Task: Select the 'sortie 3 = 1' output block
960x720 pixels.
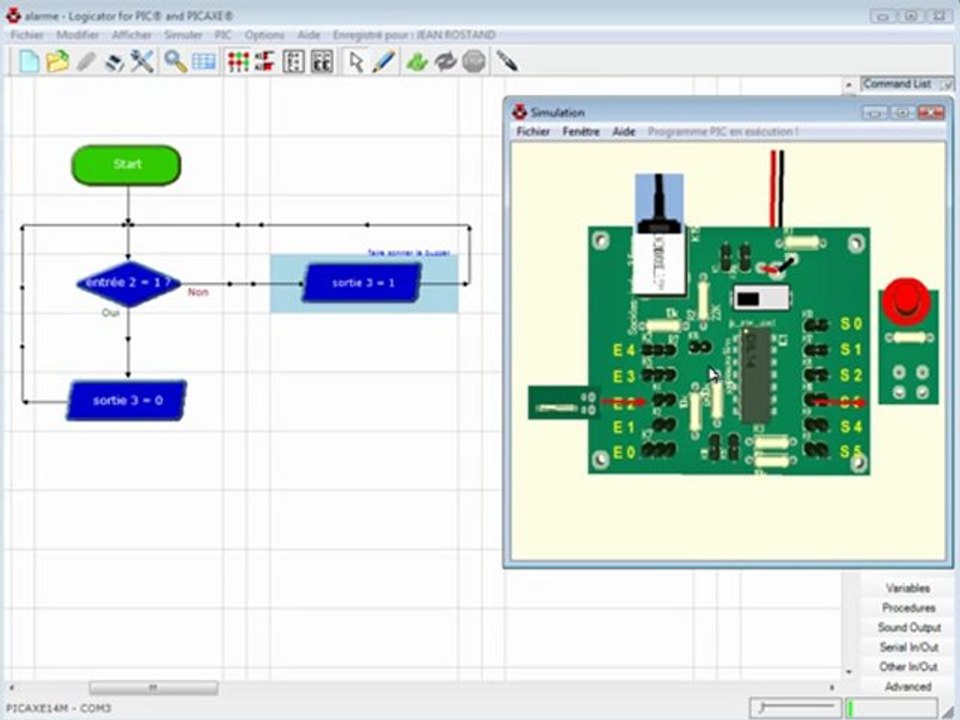Action: pos(362,283)
